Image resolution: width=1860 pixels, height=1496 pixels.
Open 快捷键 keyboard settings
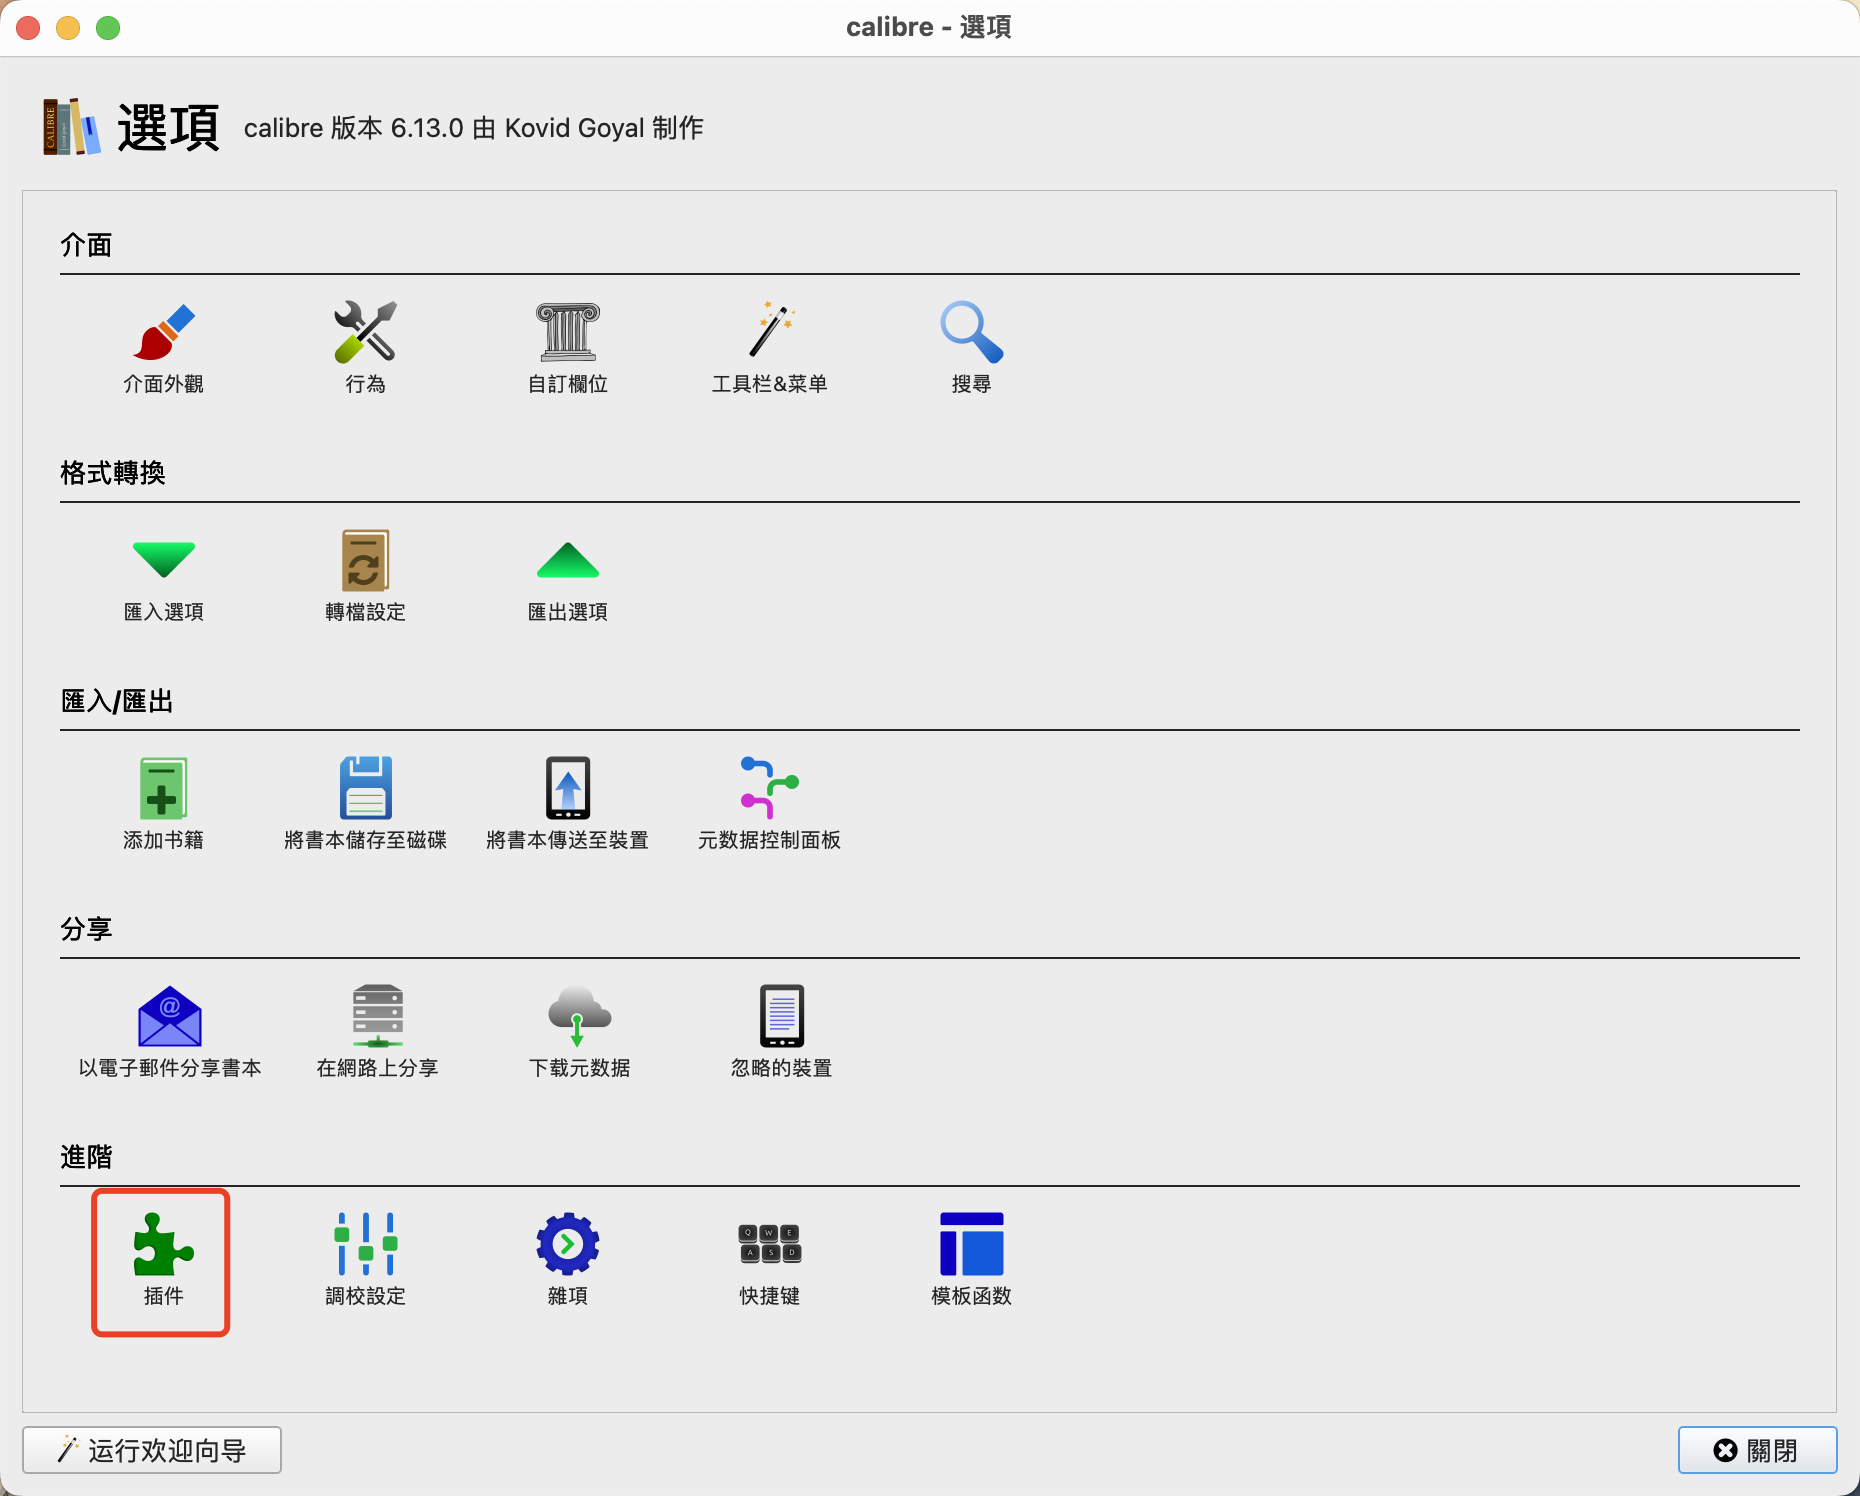[x=769, y=1245]
